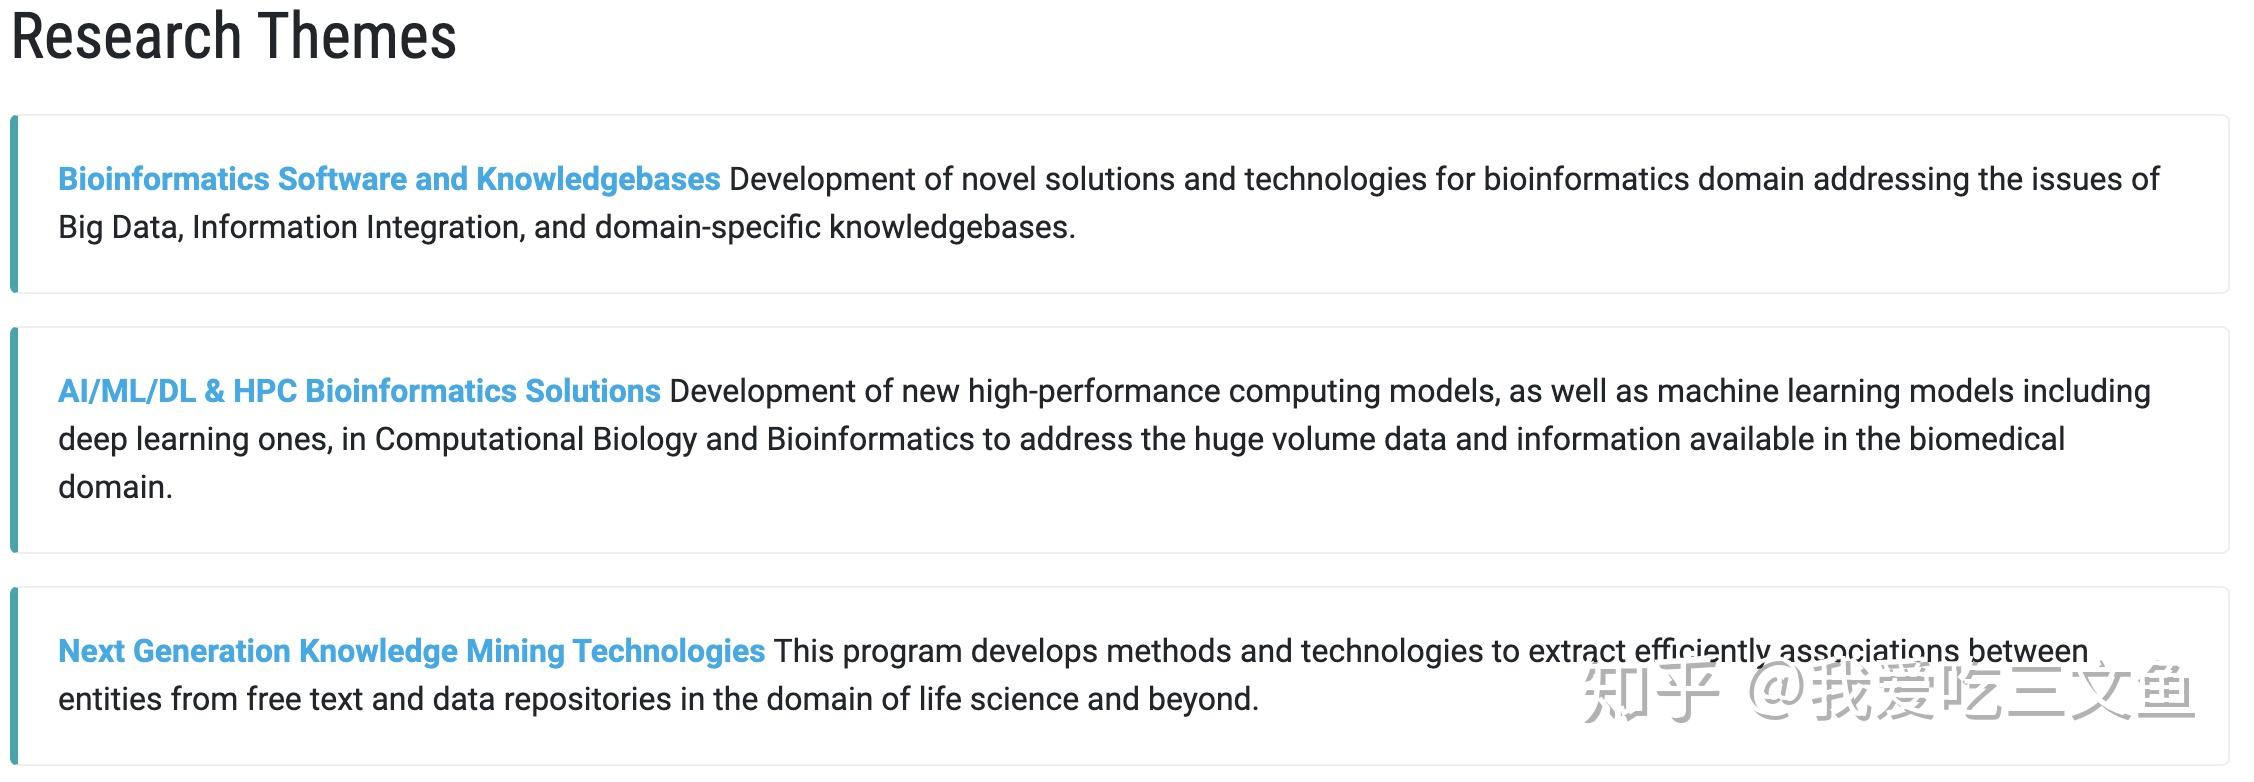Click the lone word 'domain.' in second card
Viewport: 2254px width, 782px height.
point(115,487)
